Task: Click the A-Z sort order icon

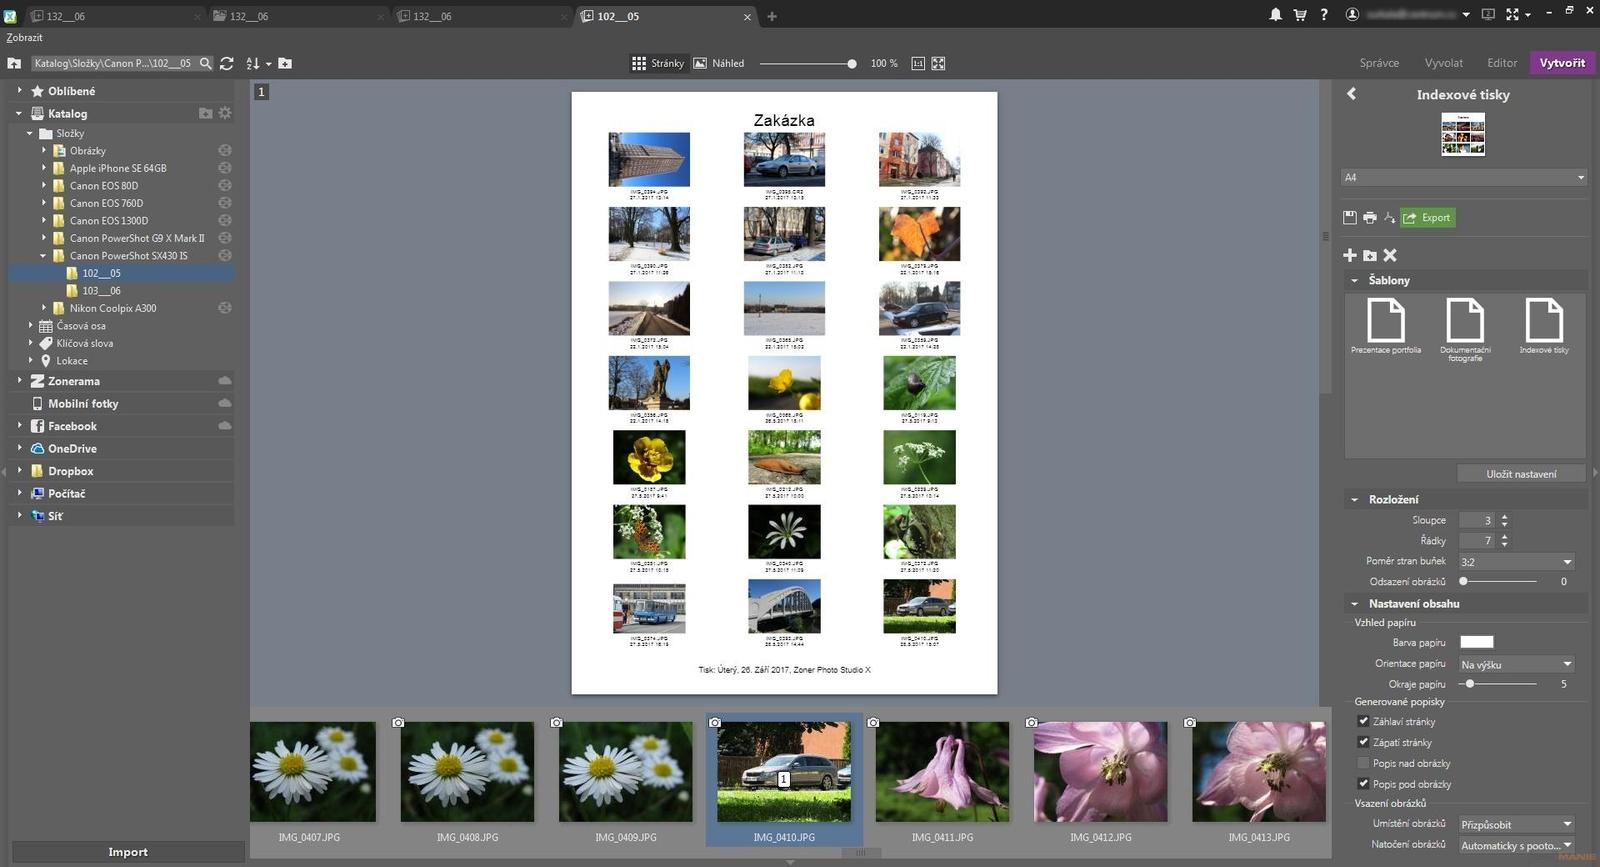Action: coord(253,63)
